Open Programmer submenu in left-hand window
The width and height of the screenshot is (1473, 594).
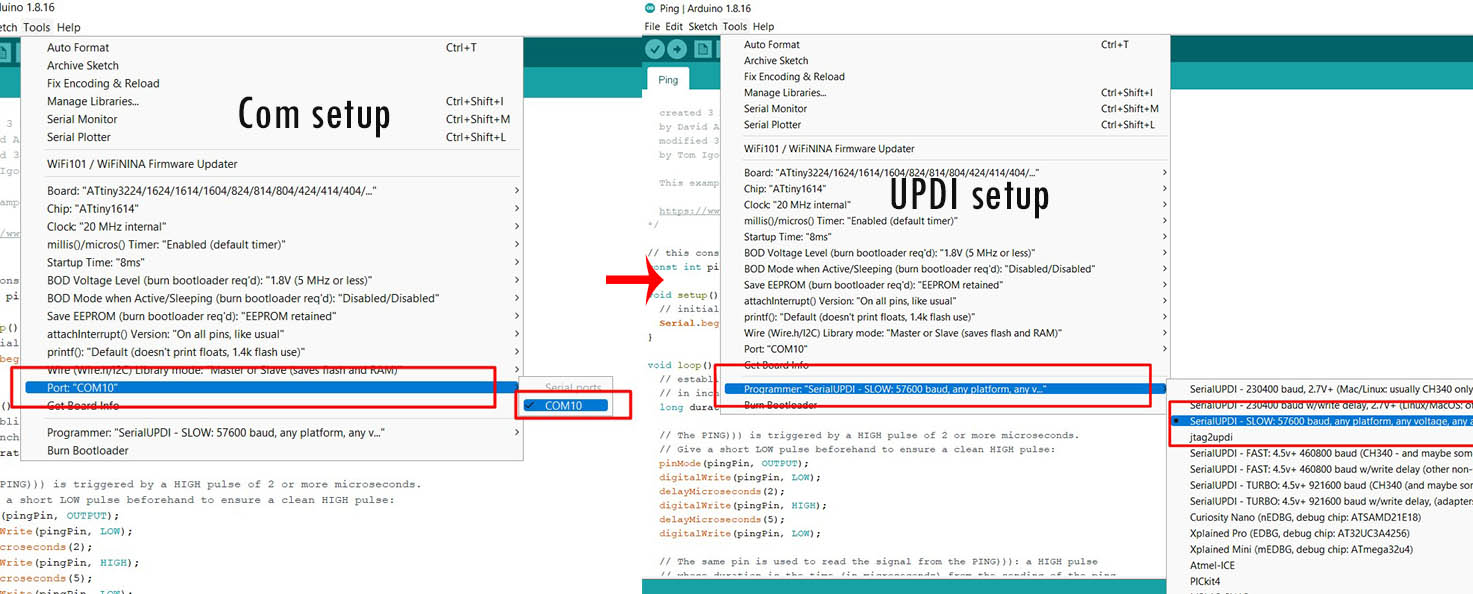point(271,433)
